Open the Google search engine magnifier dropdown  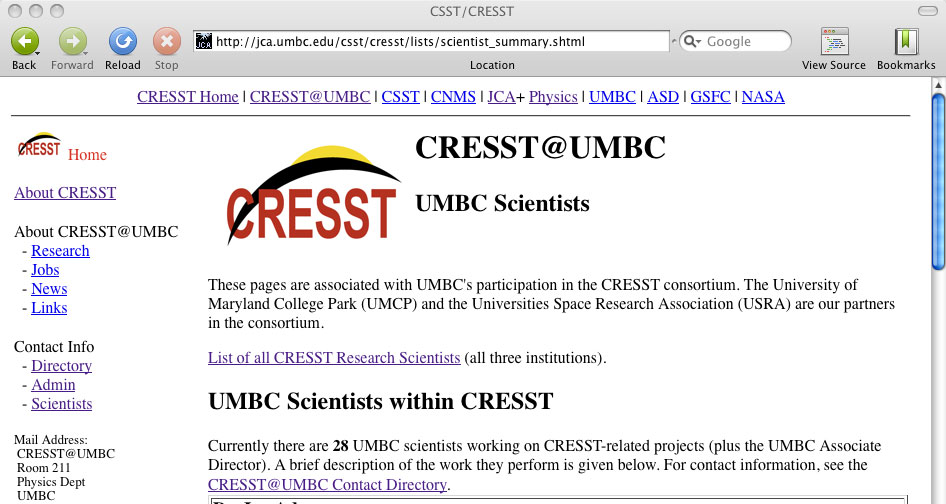pos(692,41)
